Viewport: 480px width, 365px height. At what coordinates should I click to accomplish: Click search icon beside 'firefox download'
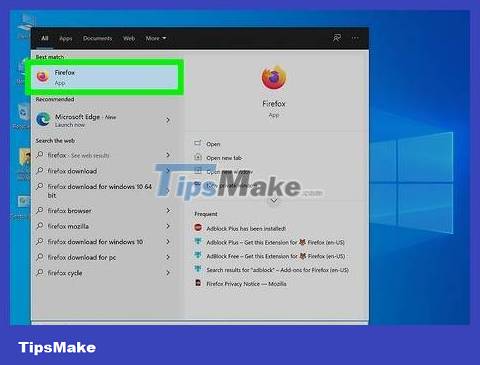pyautogui.click(x=40, y=171)
